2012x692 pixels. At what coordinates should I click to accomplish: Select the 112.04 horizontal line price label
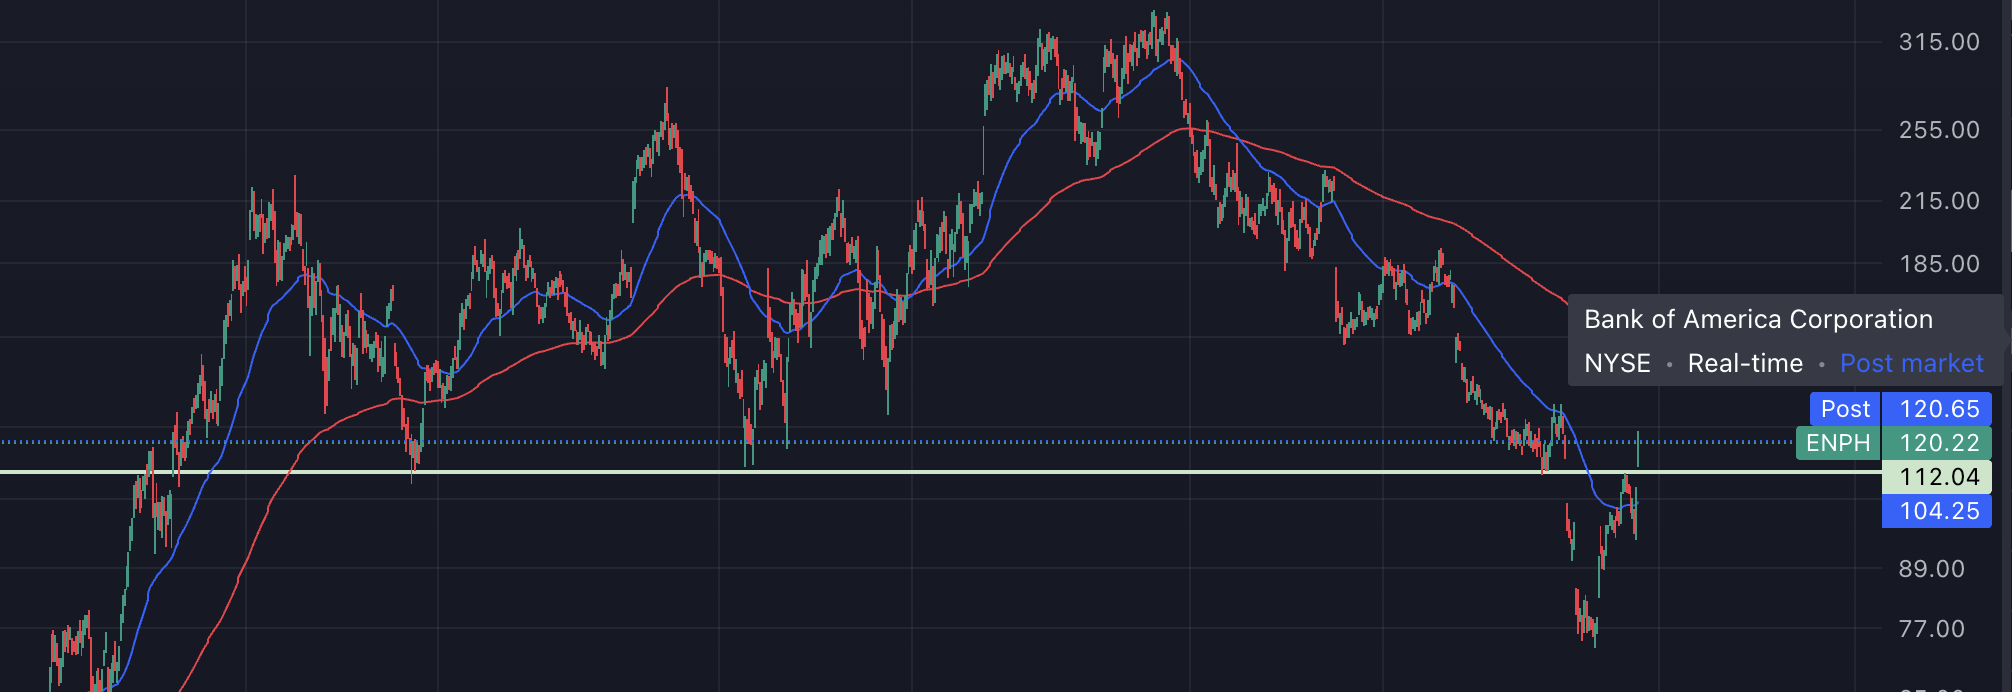(x=1939, y=477)
